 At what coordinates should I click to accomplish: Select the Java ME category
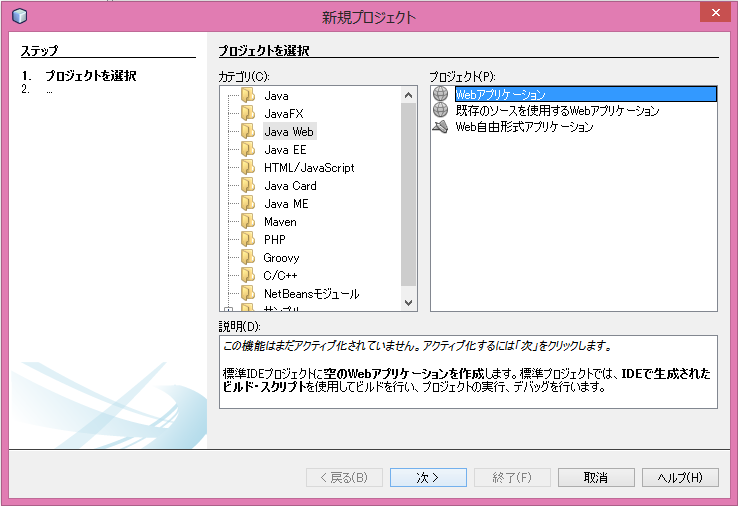286,203
